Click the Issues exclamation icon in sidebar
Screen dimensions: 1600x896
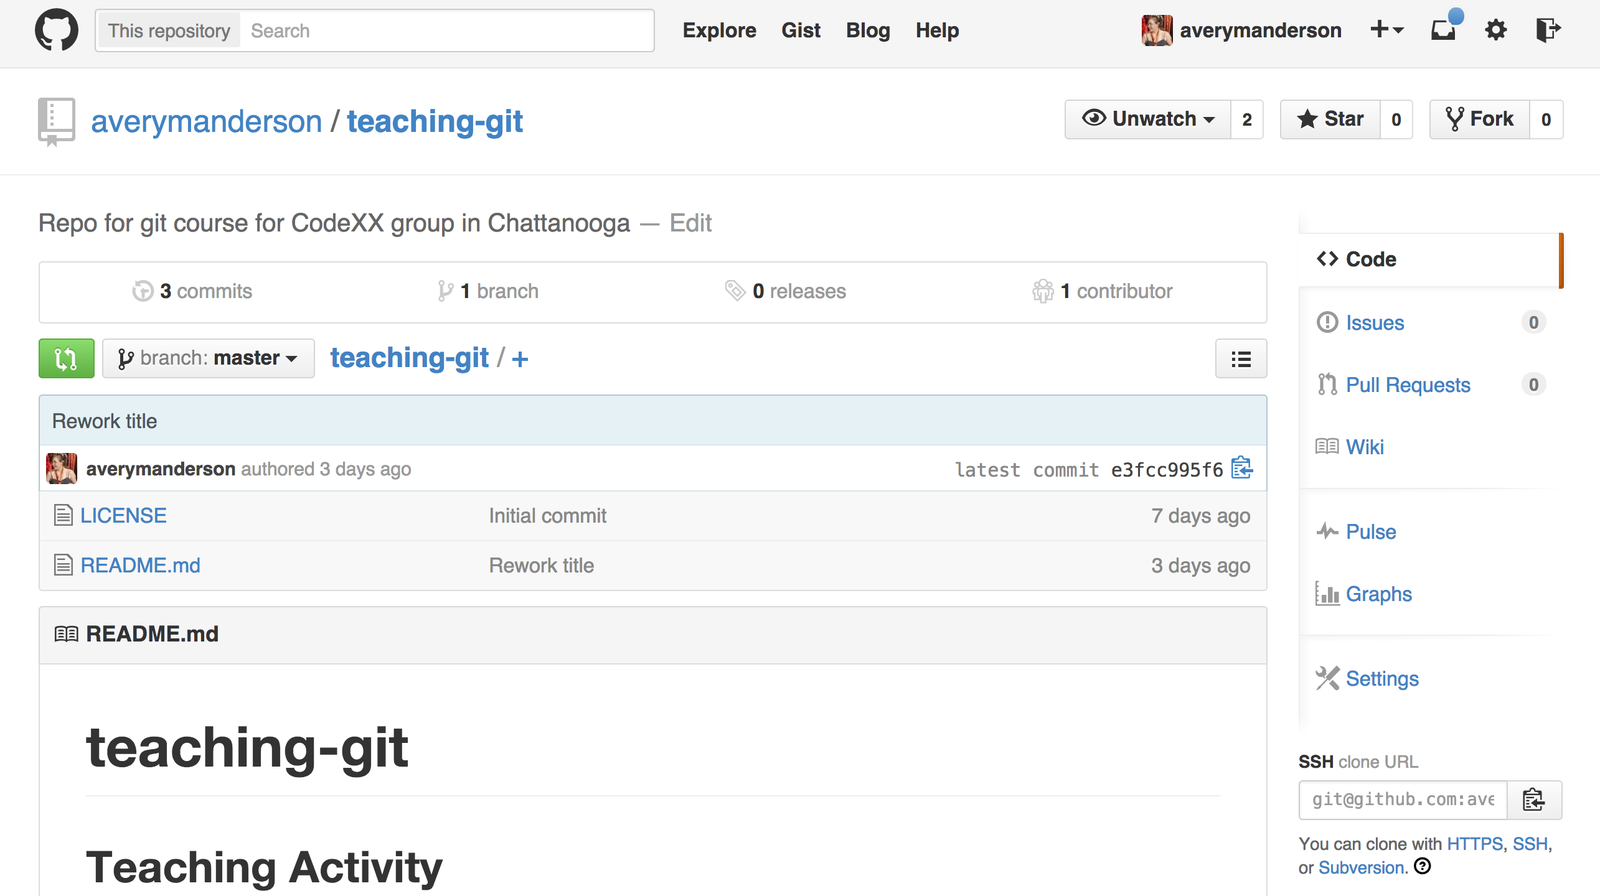[x=1327, y=322]
